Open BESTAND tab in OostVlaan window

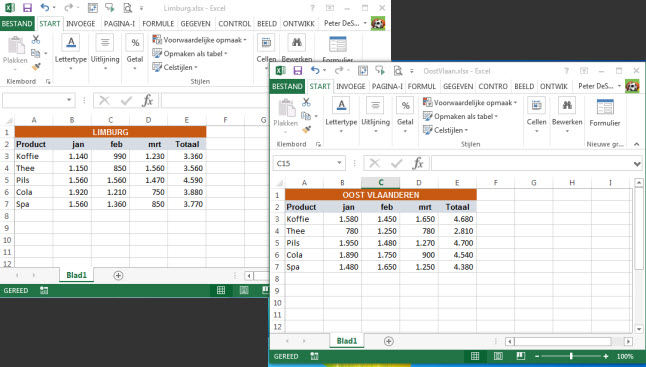(x=287, y=86)
